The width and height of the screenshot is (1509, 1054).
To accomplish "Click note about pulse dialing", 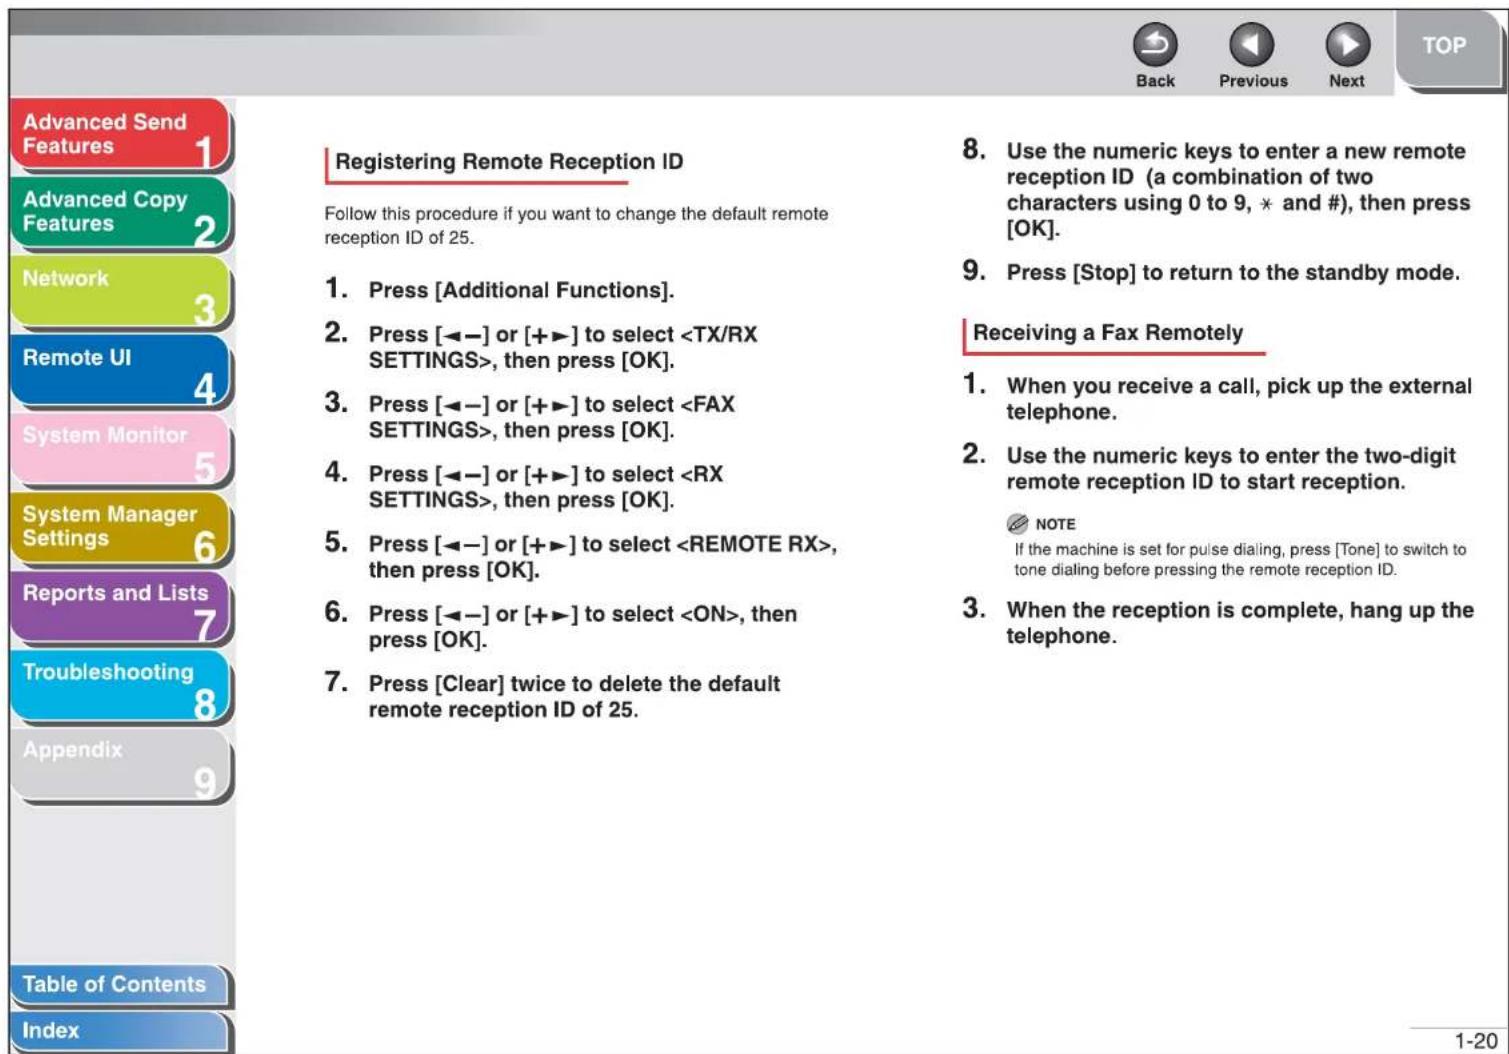I will 1240,560.
